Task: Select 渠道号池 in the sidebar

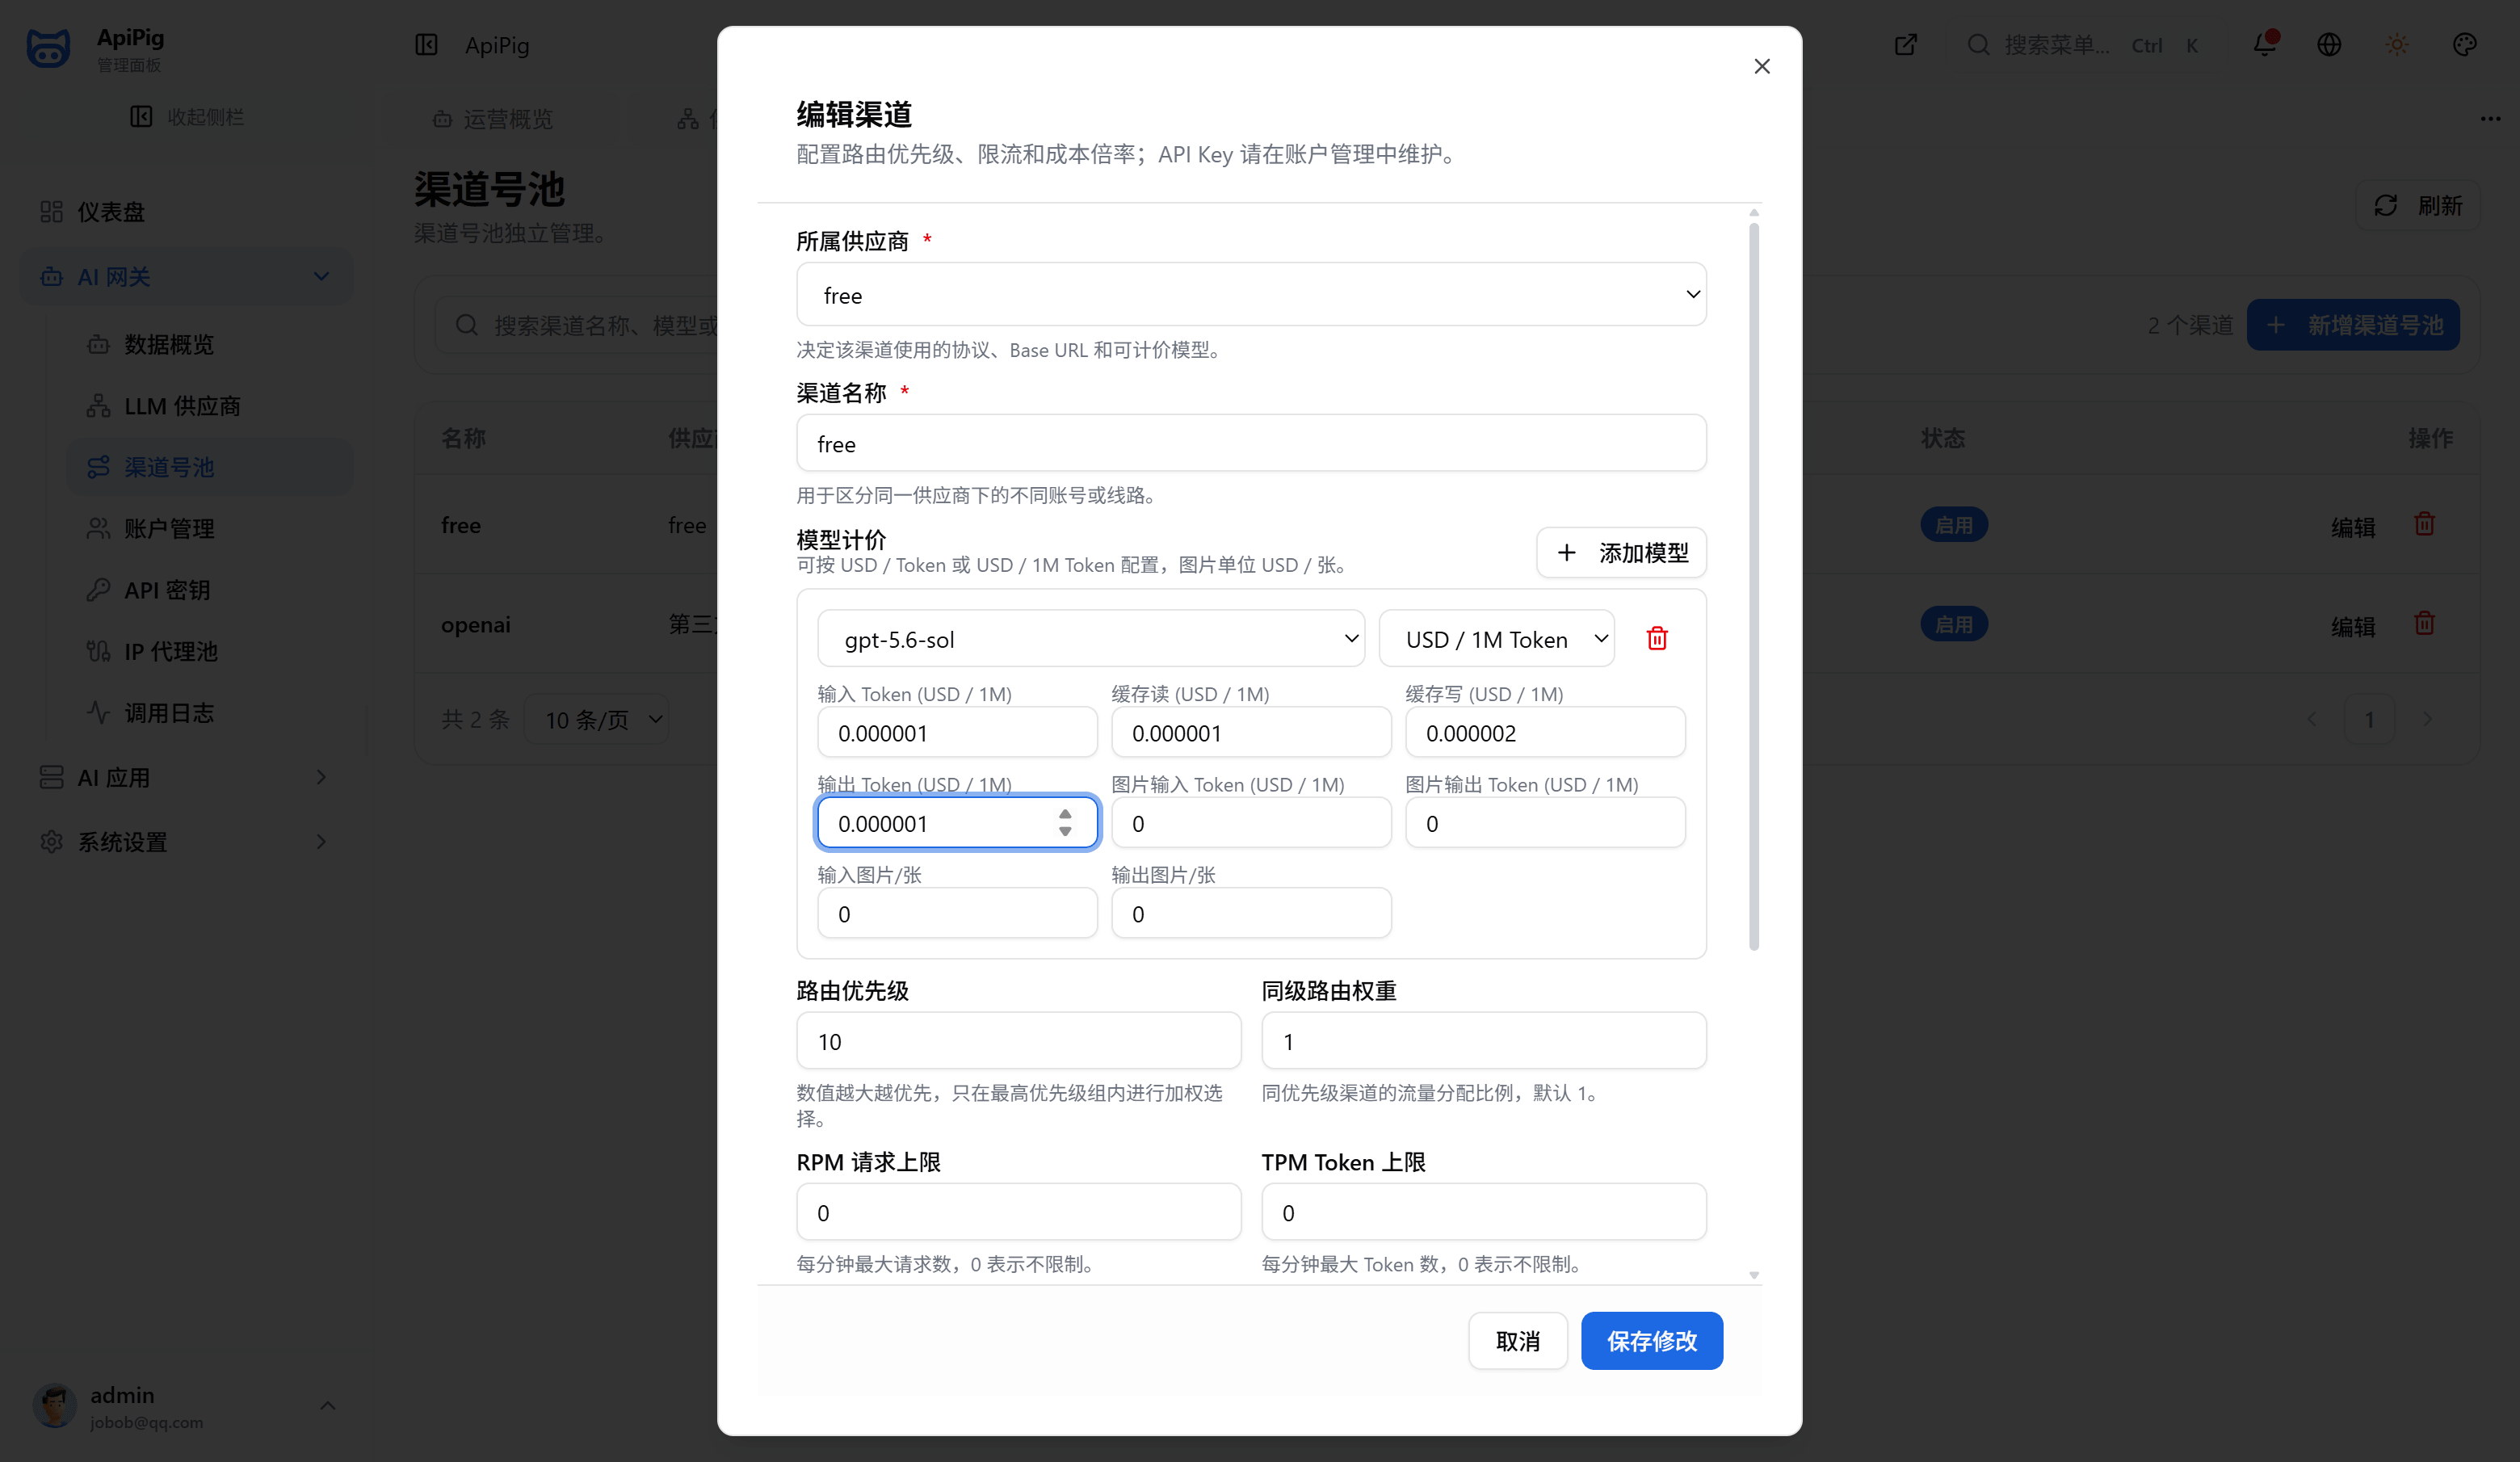Action: pyautogui.click(x=209, y=467)
